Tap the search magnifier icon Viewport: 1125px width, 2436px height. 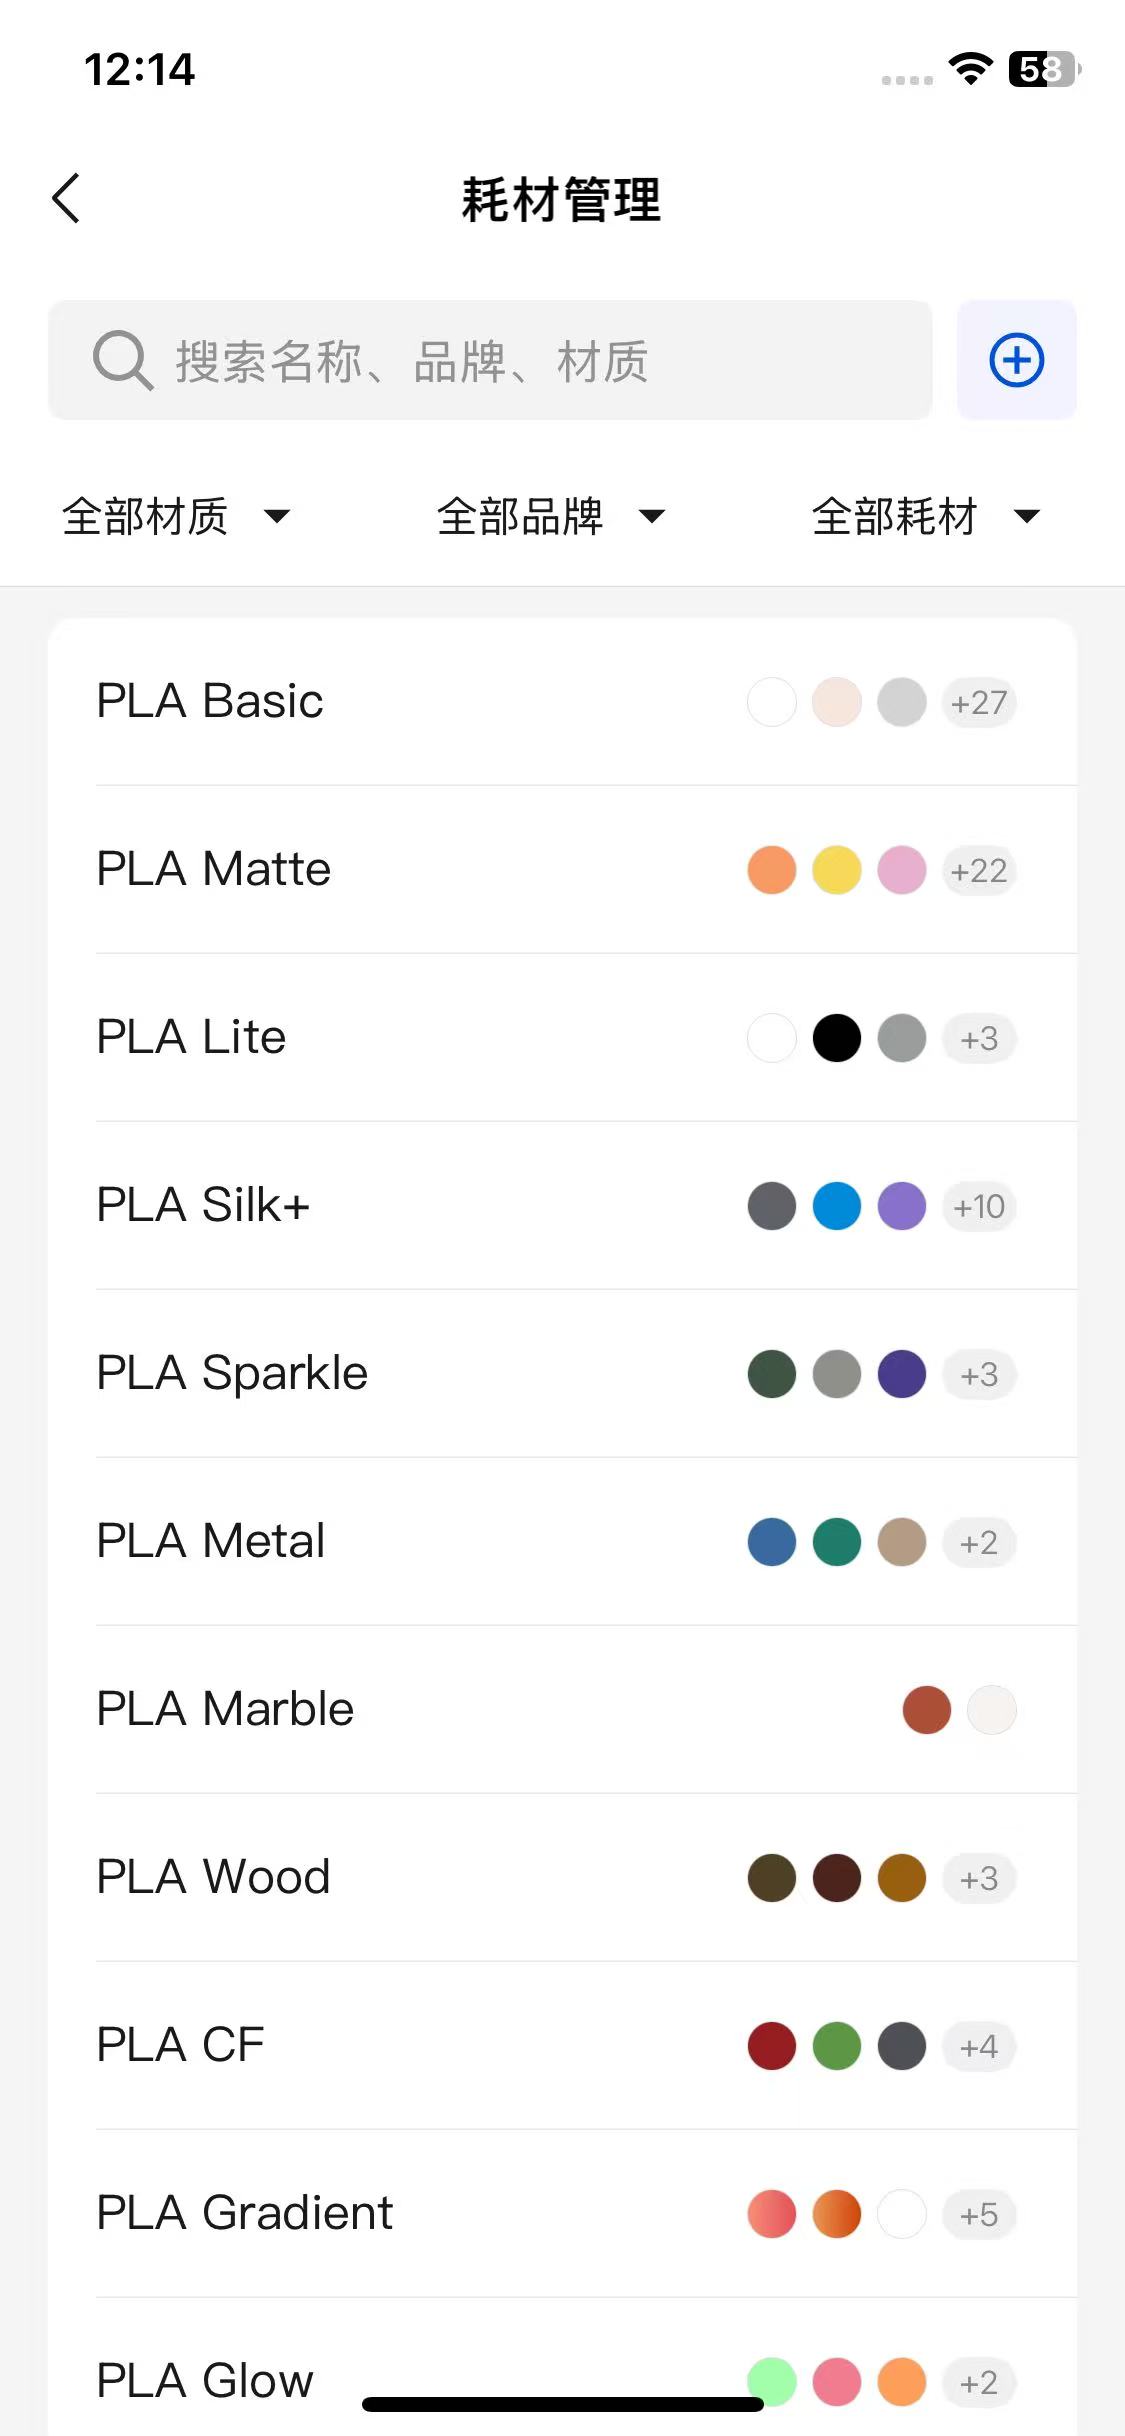point(122,360)
